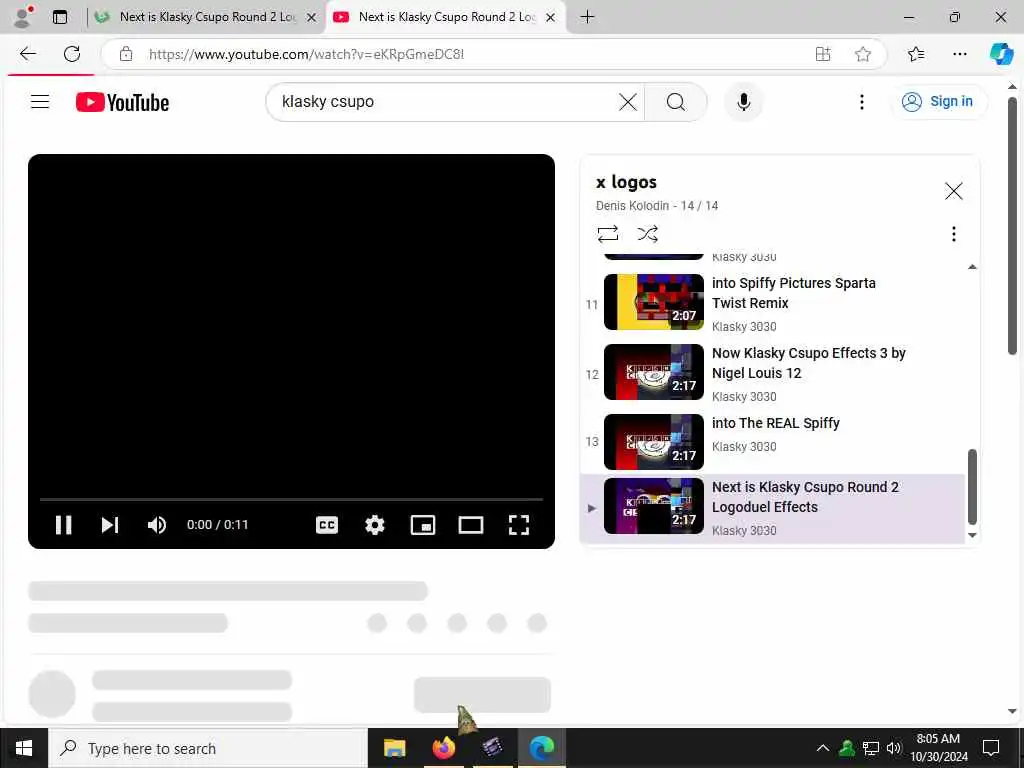Image resolution: width=1024 pixels, height=768 pixels.
Task: Open playlist three-dot options menu
Action: [953, 234]
